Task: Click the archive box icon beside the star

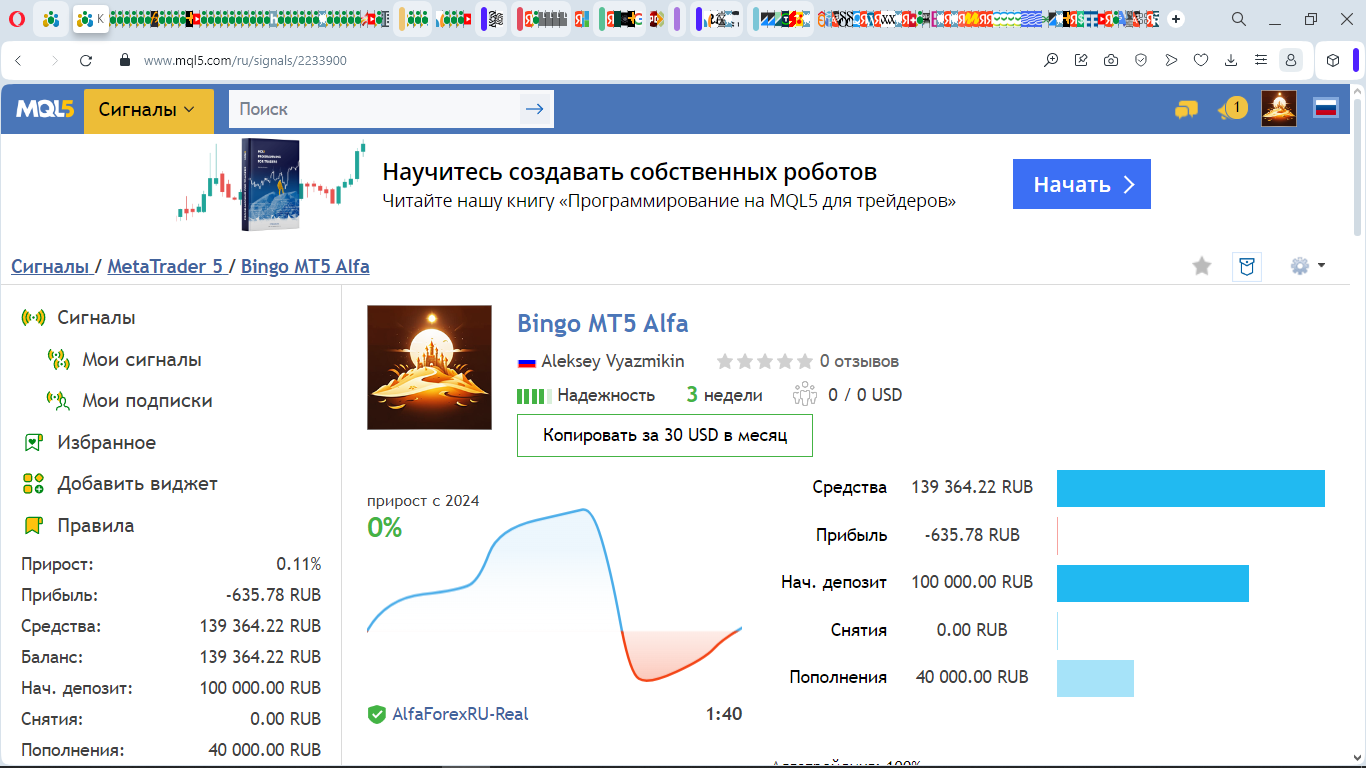Action: 1246,266
